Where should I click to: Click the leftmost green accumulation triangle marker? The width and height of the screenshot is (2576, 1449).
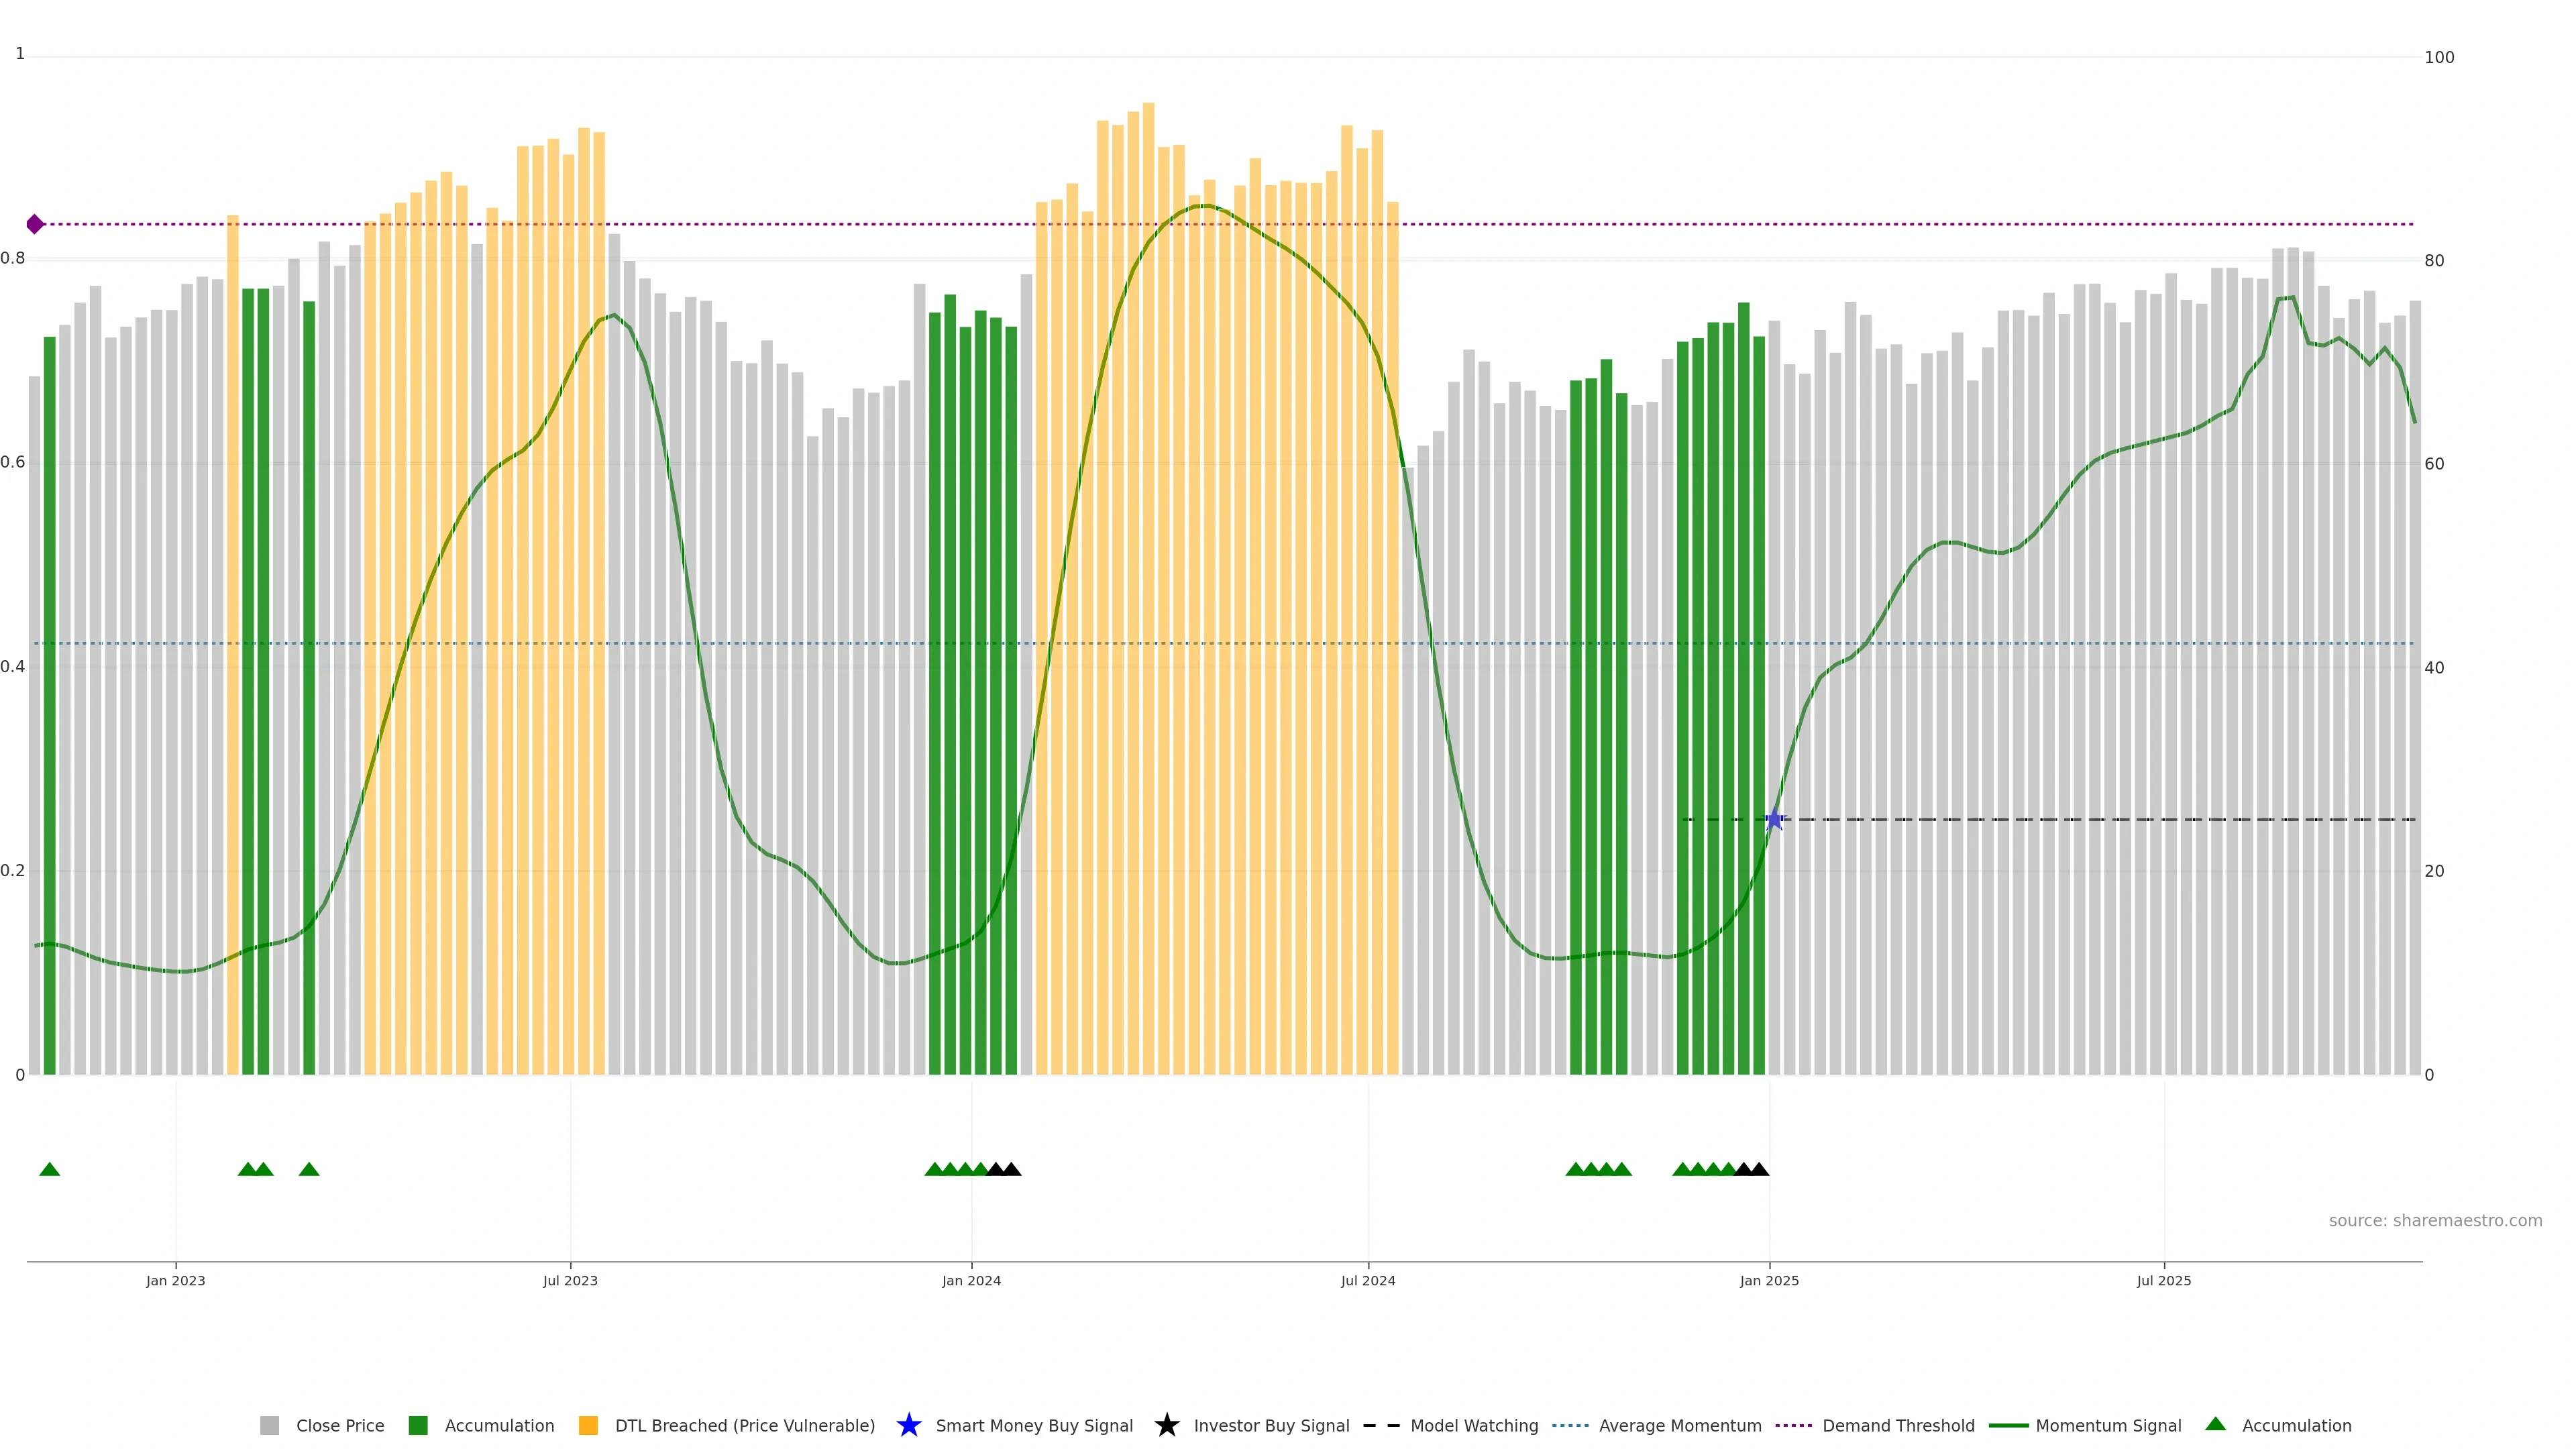click(x=49, y=1169)
